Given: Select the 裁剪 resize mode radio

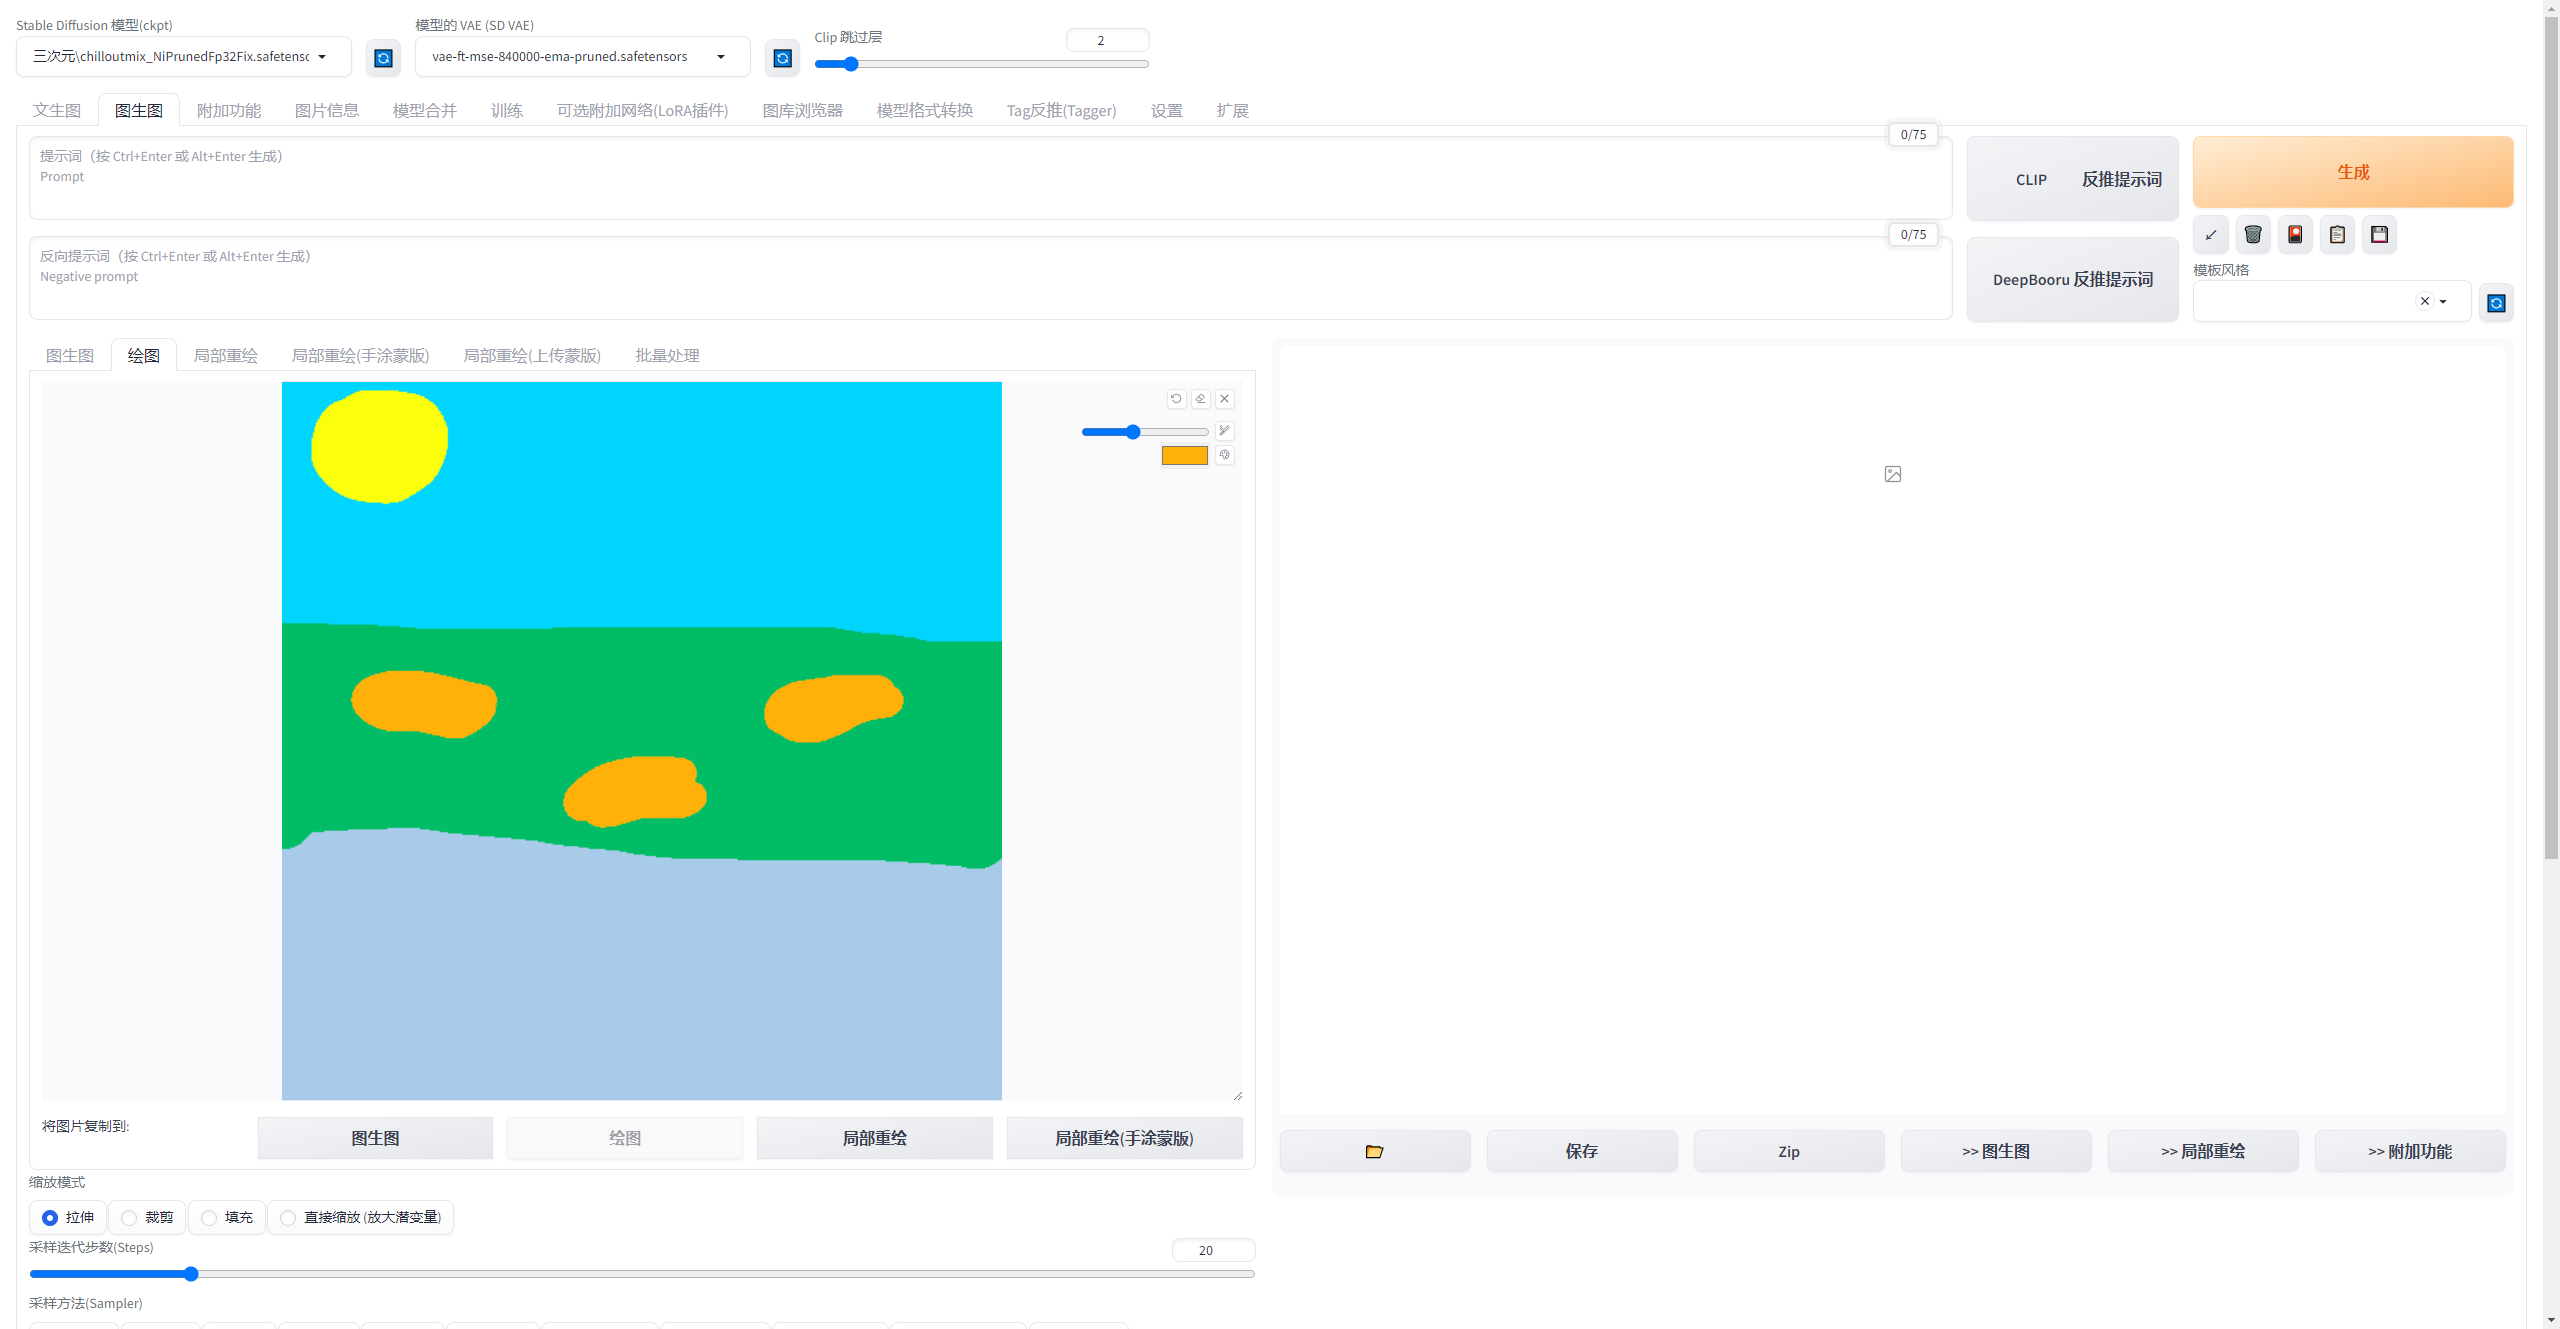Looking at the screenshot, I should (x=129, y=1217).
